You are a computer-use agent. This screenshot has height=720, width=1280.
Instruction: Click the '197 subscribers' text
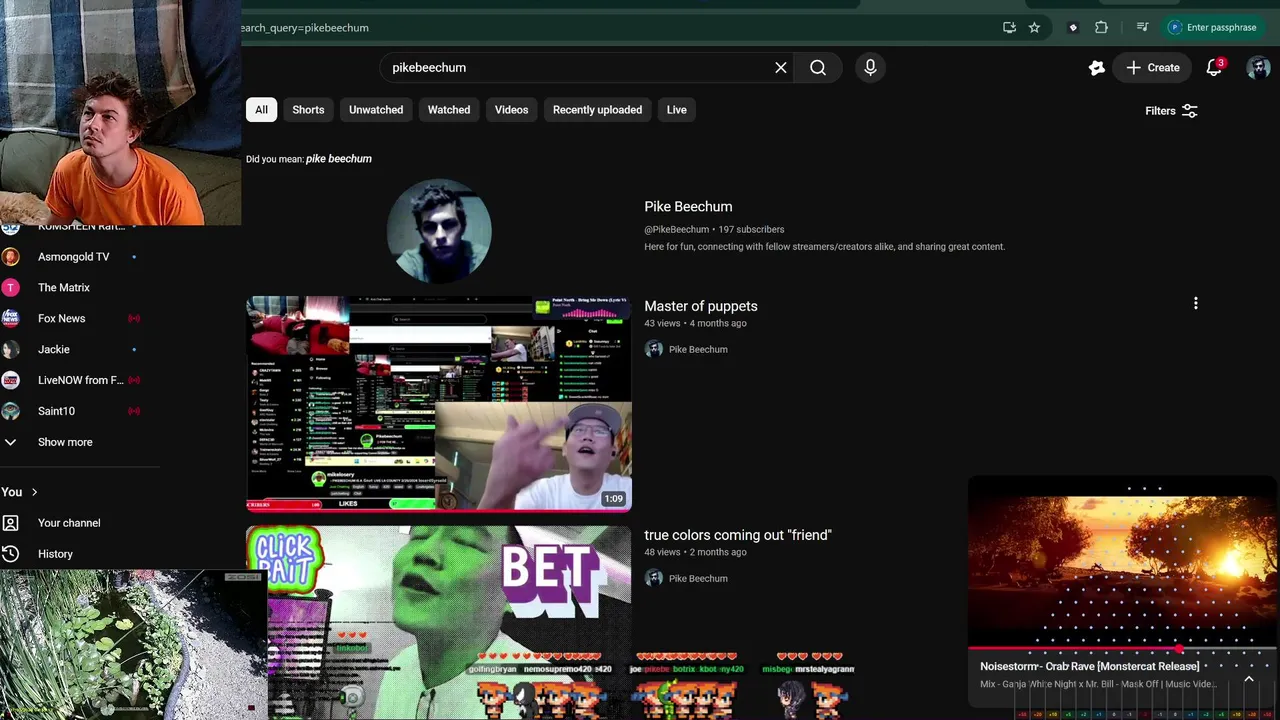coord(751,230)
